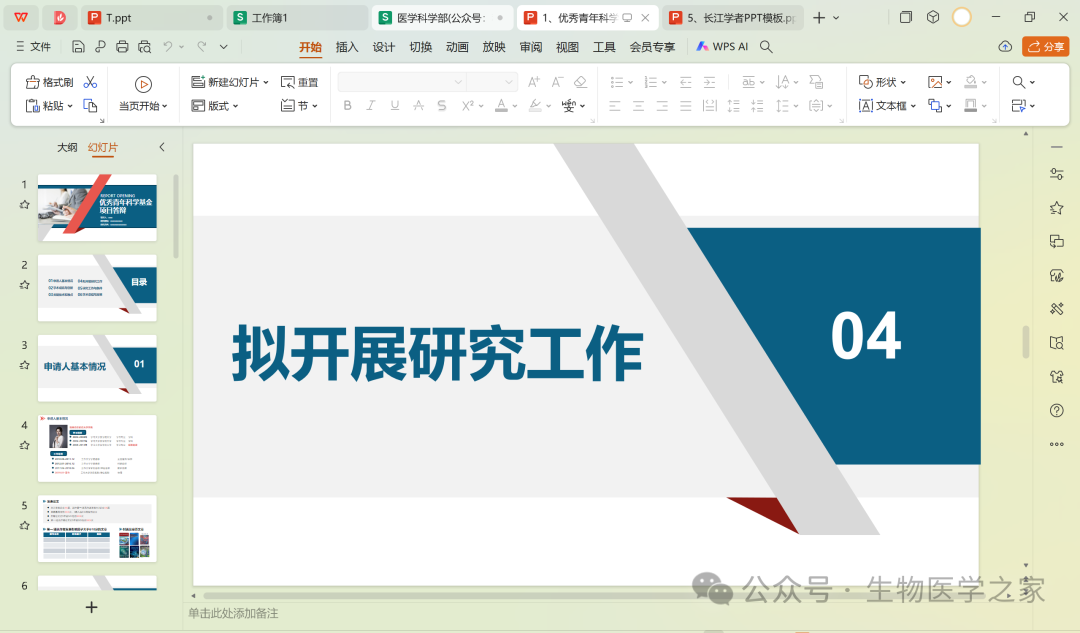This screenshot has width=1080, height=633.
Task: Click the print icon in quick access toolbar
Action: click(x=122, y=47)
